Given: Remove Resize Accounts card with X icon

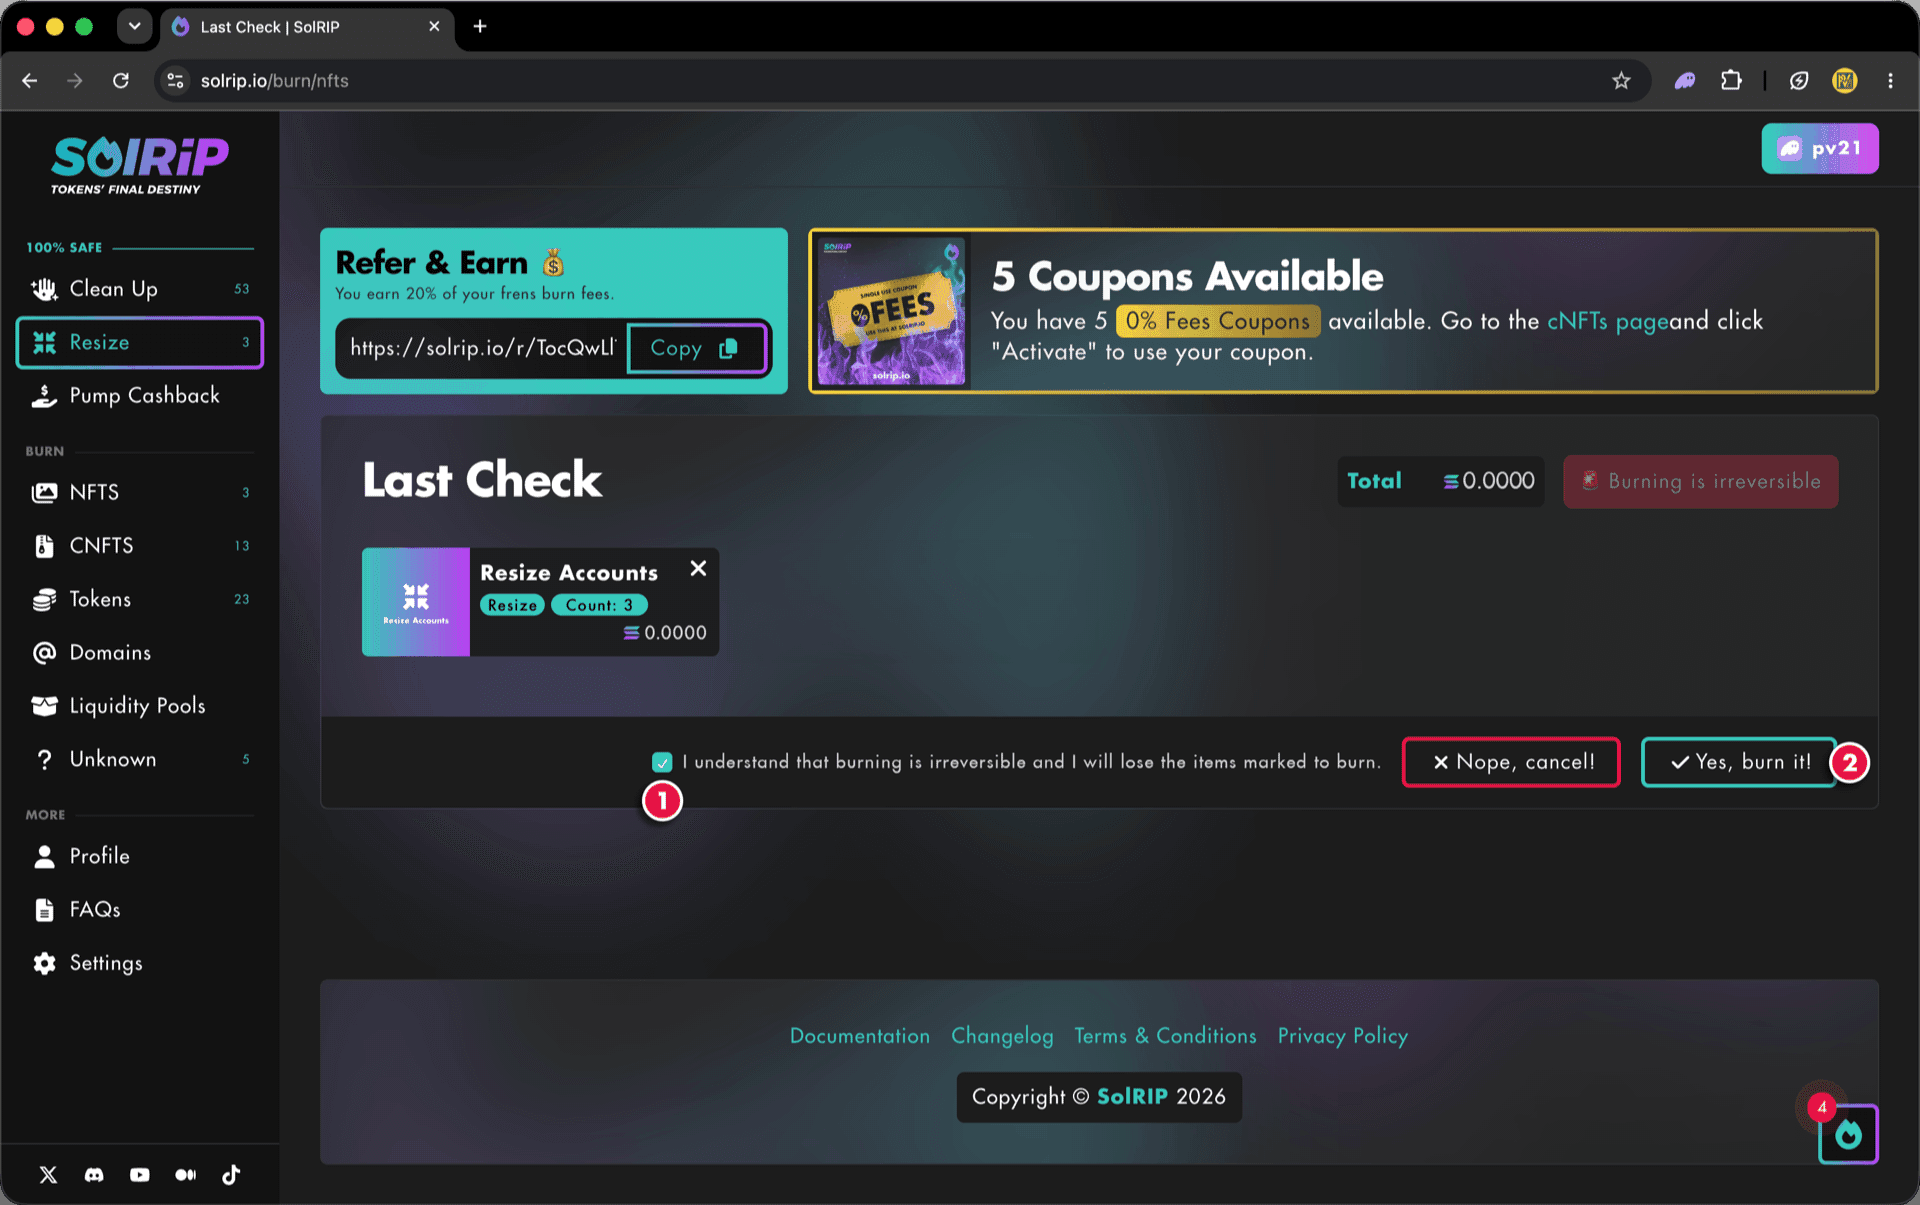Looking at the screenshot, I should [698, 568].
